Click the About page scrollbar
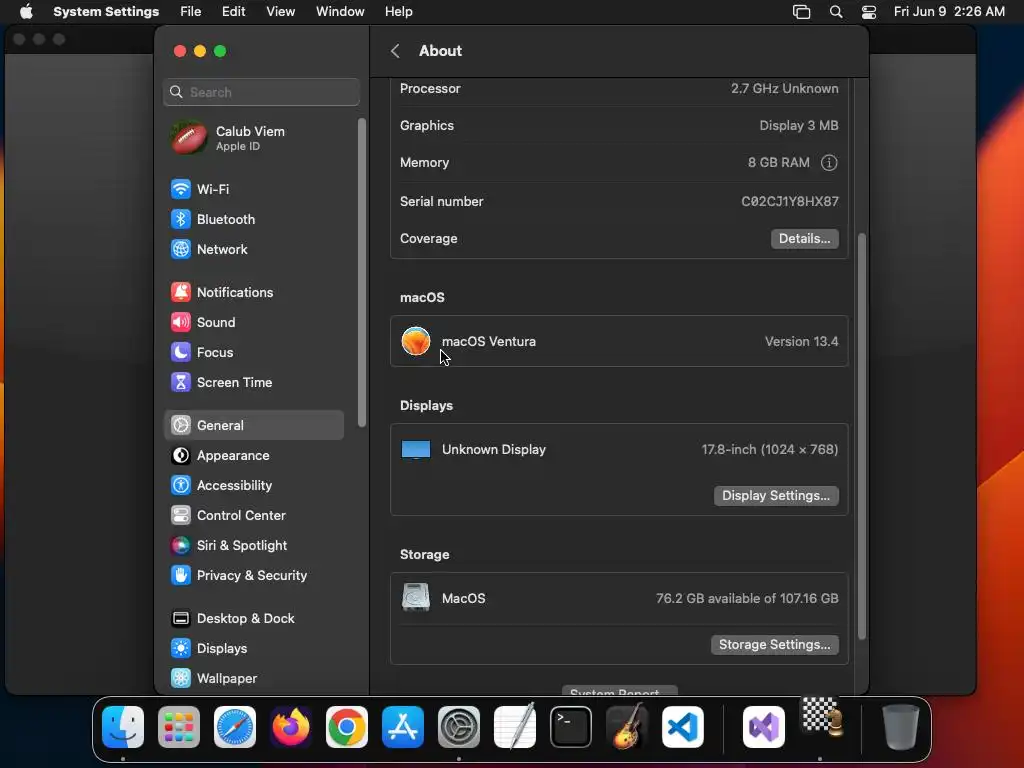This screenshot has width=1024, height=768. 861,436
